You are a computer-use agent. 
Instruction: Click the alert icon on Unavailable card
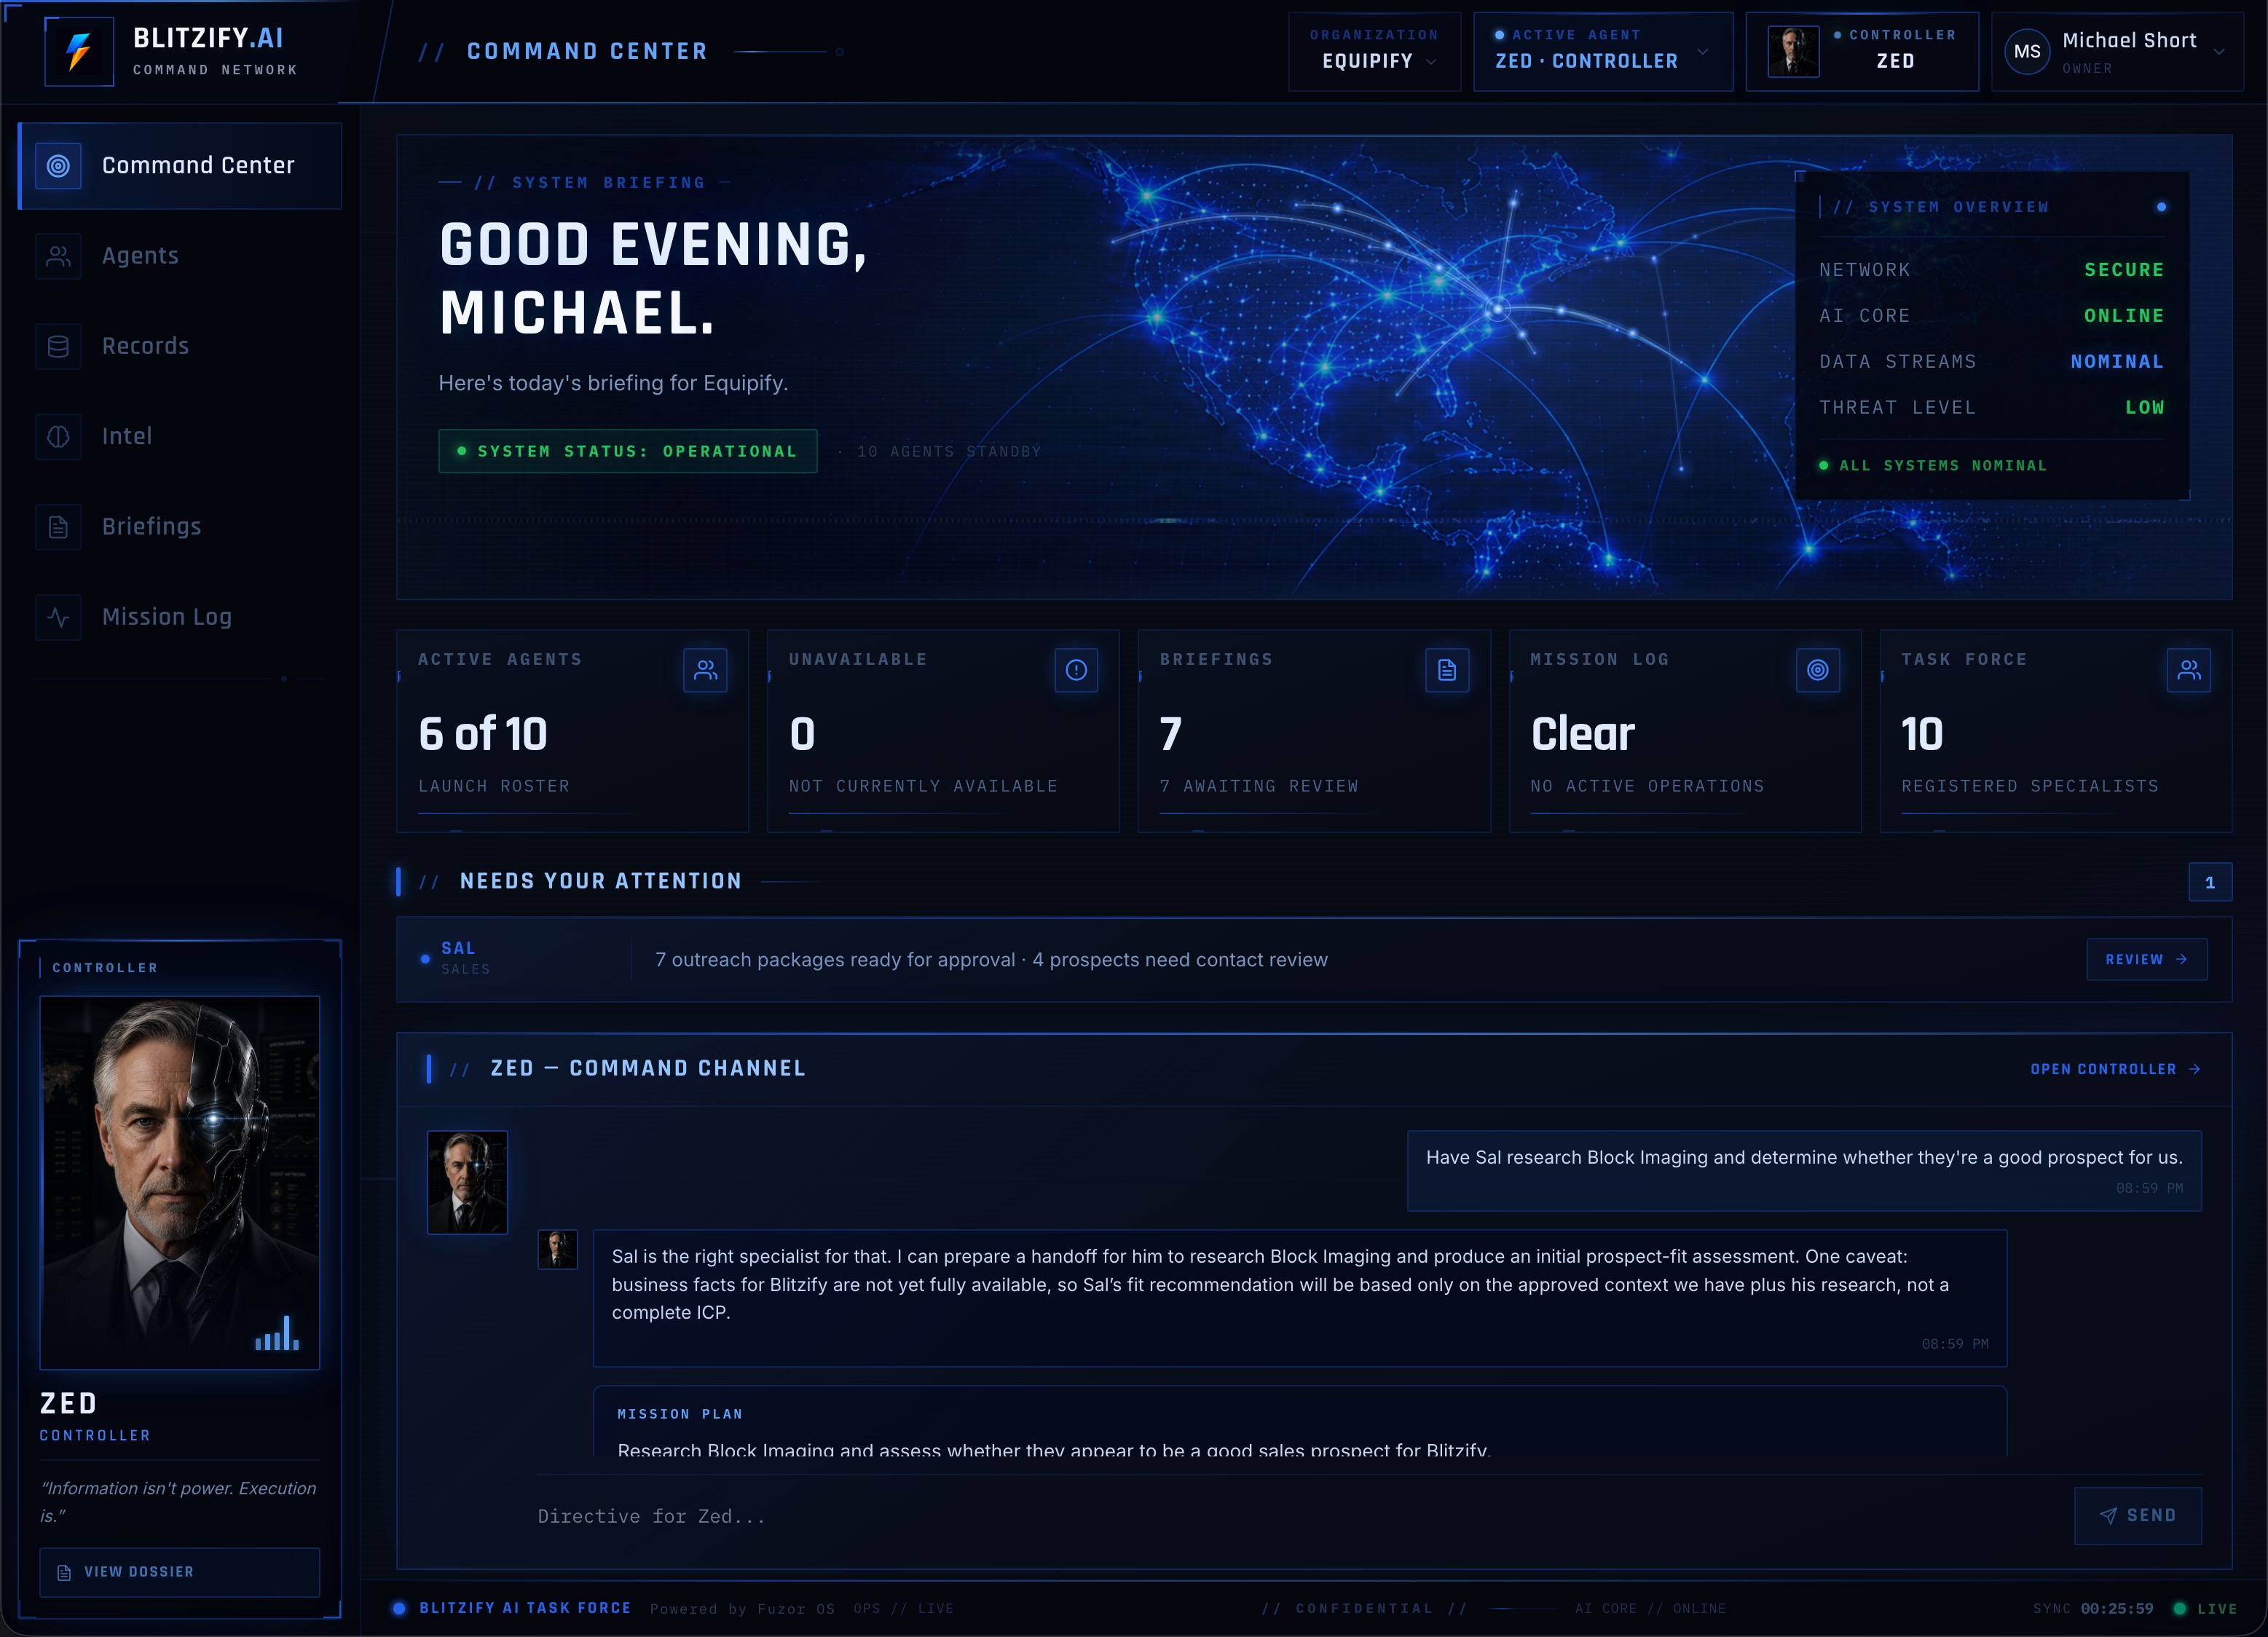[x=1076, y=670]
